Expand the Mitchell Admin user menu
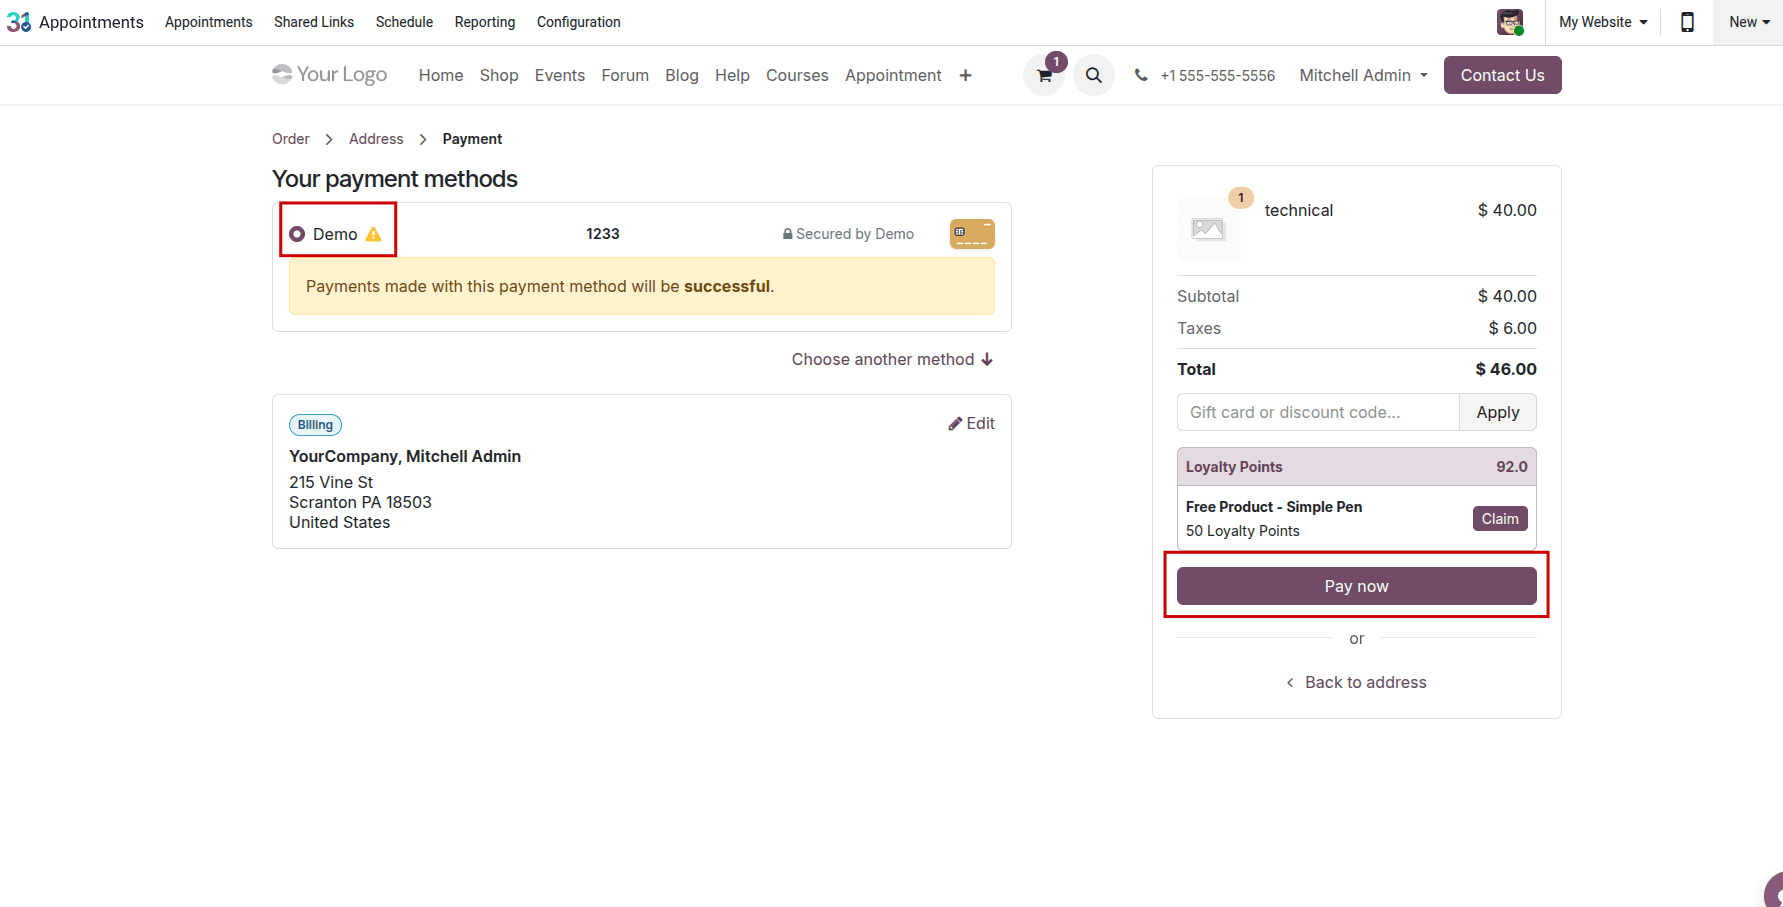 1363,75
